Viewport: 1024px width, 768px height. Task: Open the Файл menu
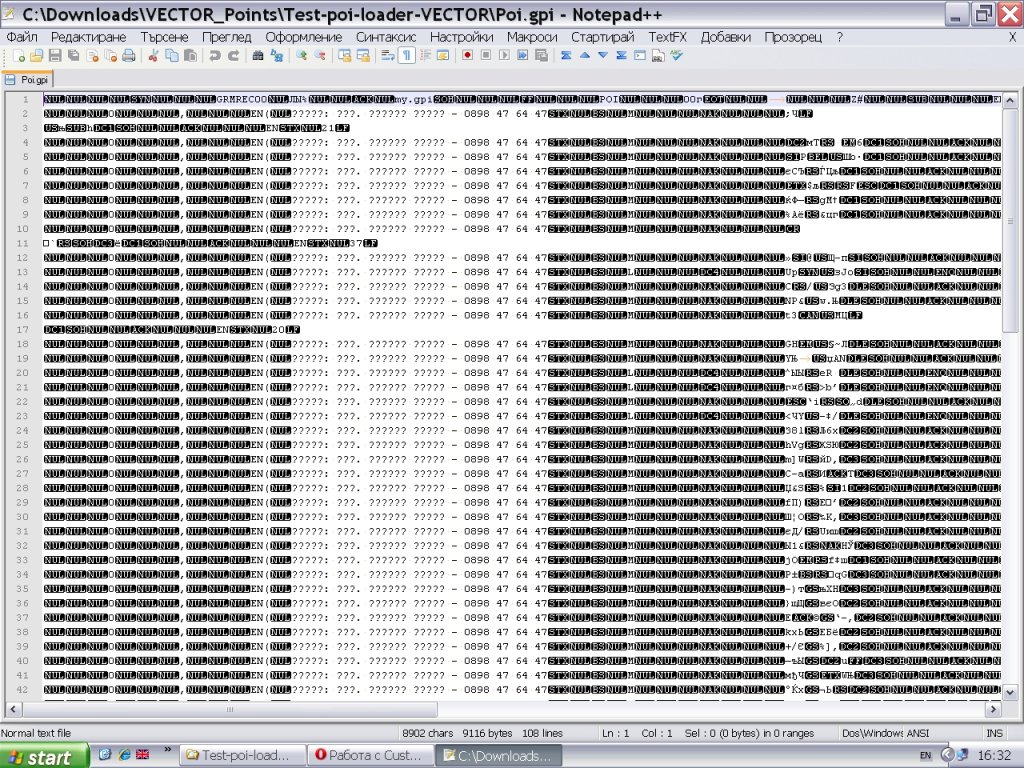coord(22,37)
